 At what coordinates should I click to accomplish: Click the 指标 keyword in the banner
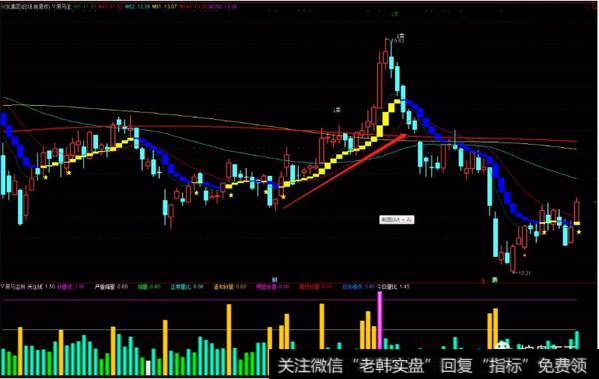506,365
